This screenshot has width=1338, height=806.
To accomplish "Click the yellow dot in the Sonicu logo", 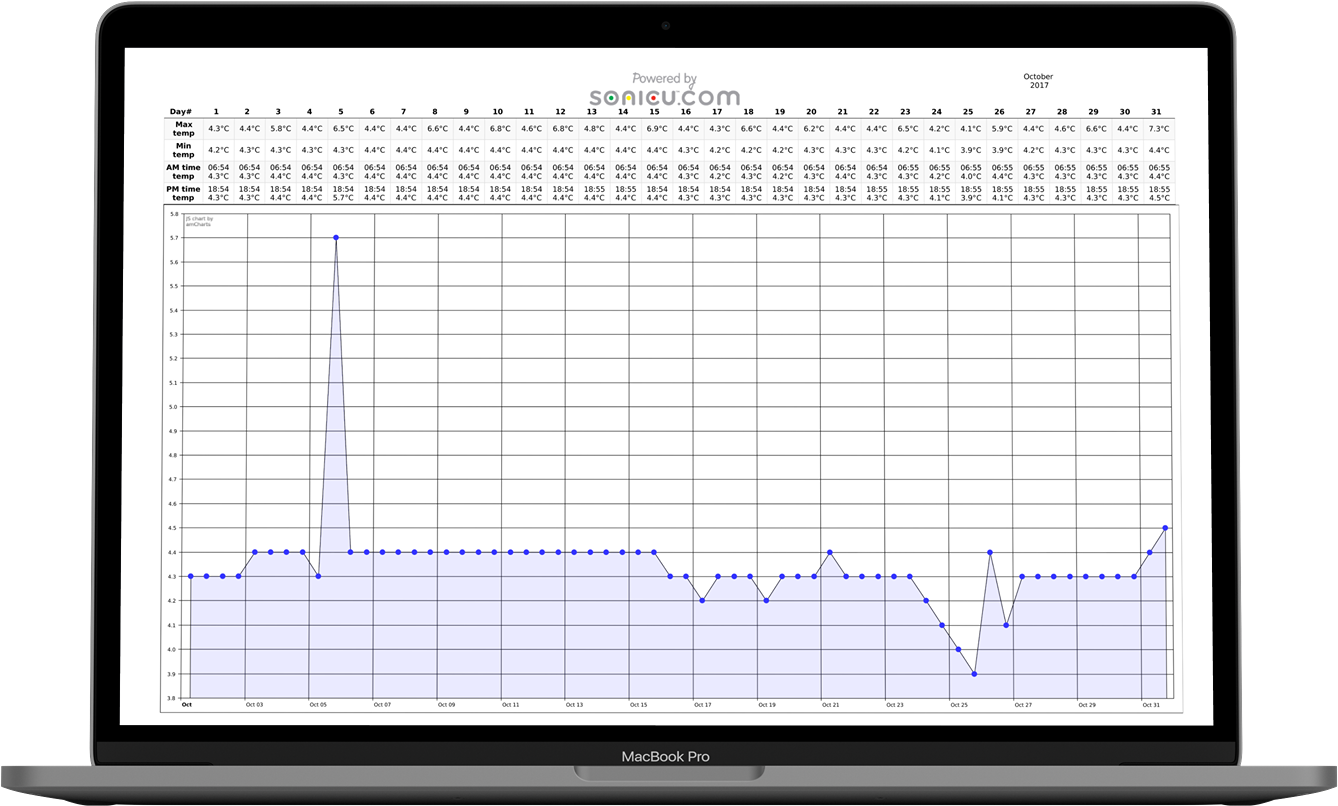I will [x=629, y=98].
